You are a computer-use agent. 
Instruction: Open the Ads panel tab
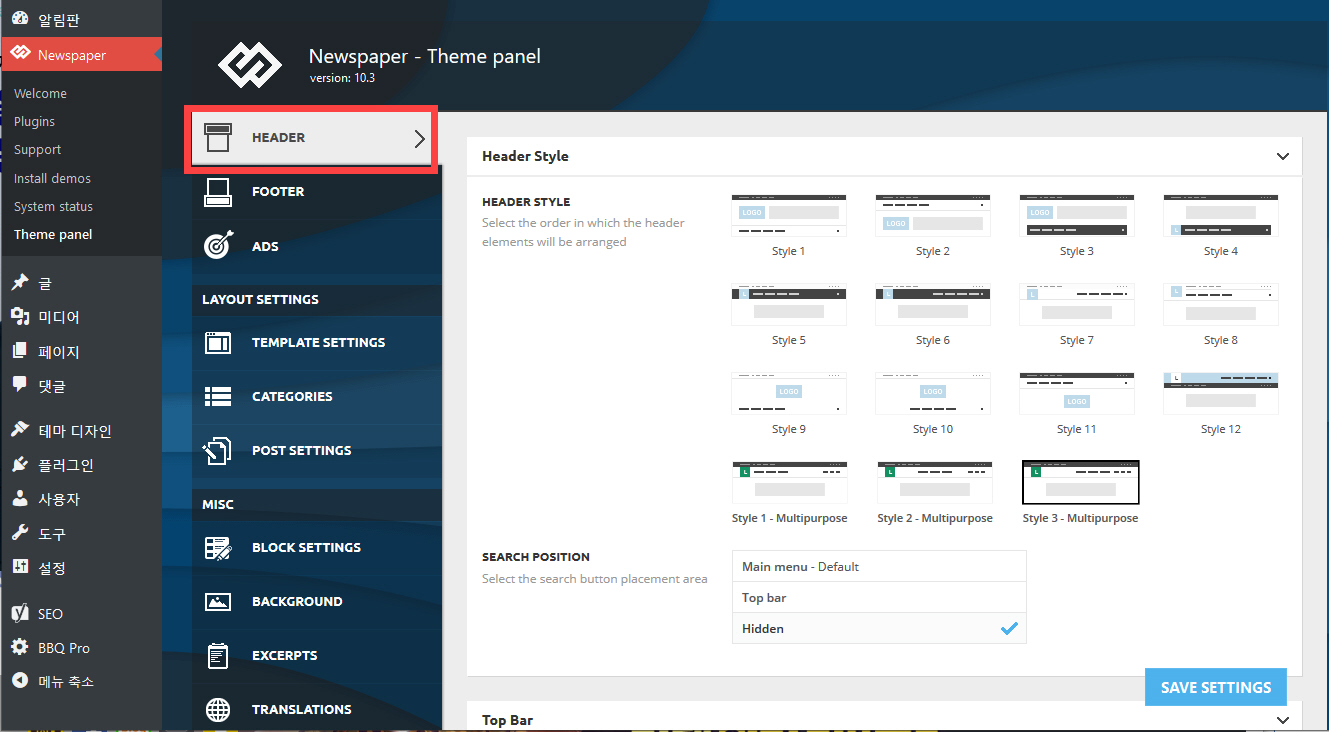tap(317, 246)
